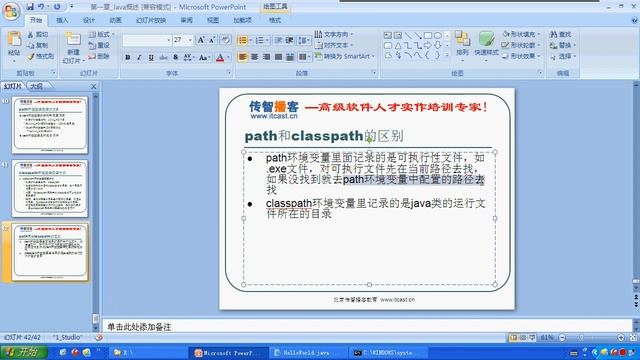Open align text (对齐文本) dropdown

coord(334,45)
